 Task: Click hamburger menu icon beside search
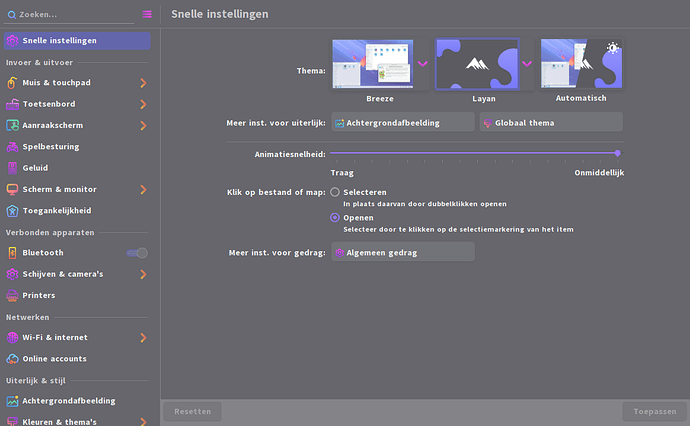[x=147, y=15]
